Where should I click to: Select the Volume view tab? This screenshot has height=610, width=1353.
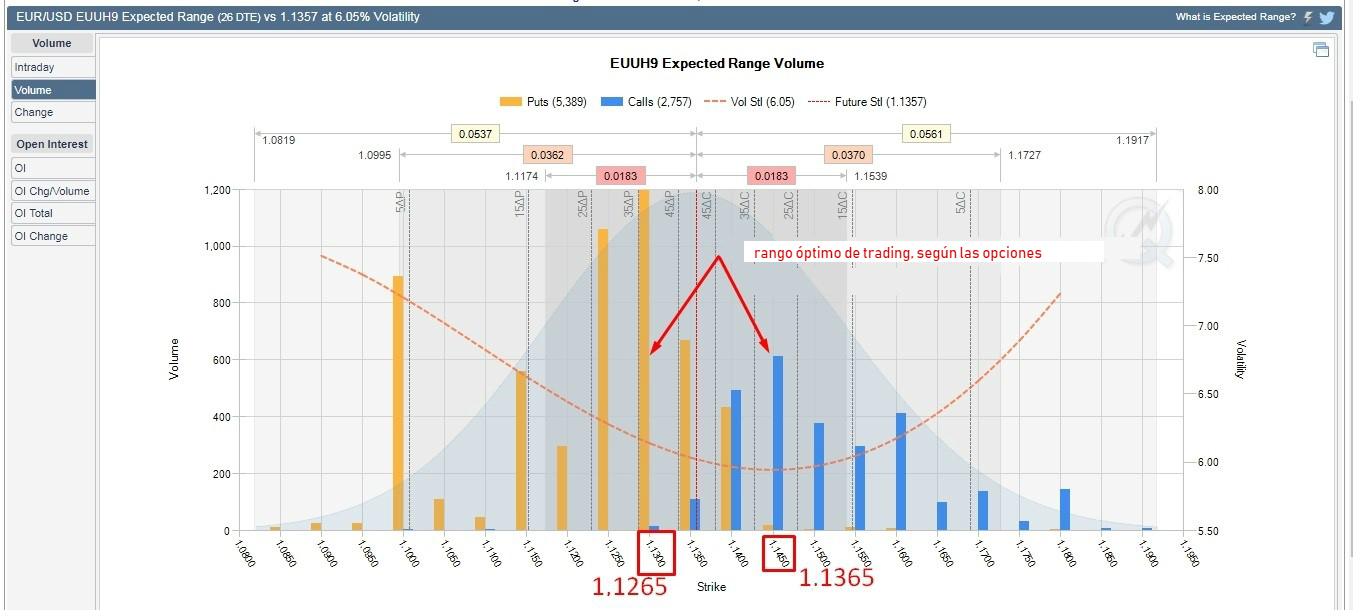(x=53, y=90)
